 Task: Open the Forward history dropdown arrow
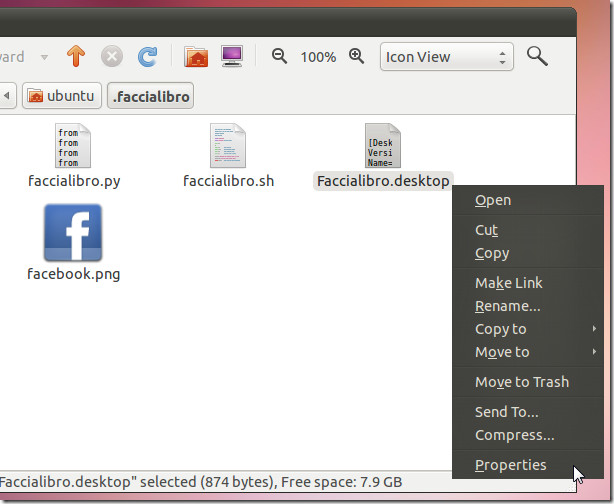click(x=44, y=57)
